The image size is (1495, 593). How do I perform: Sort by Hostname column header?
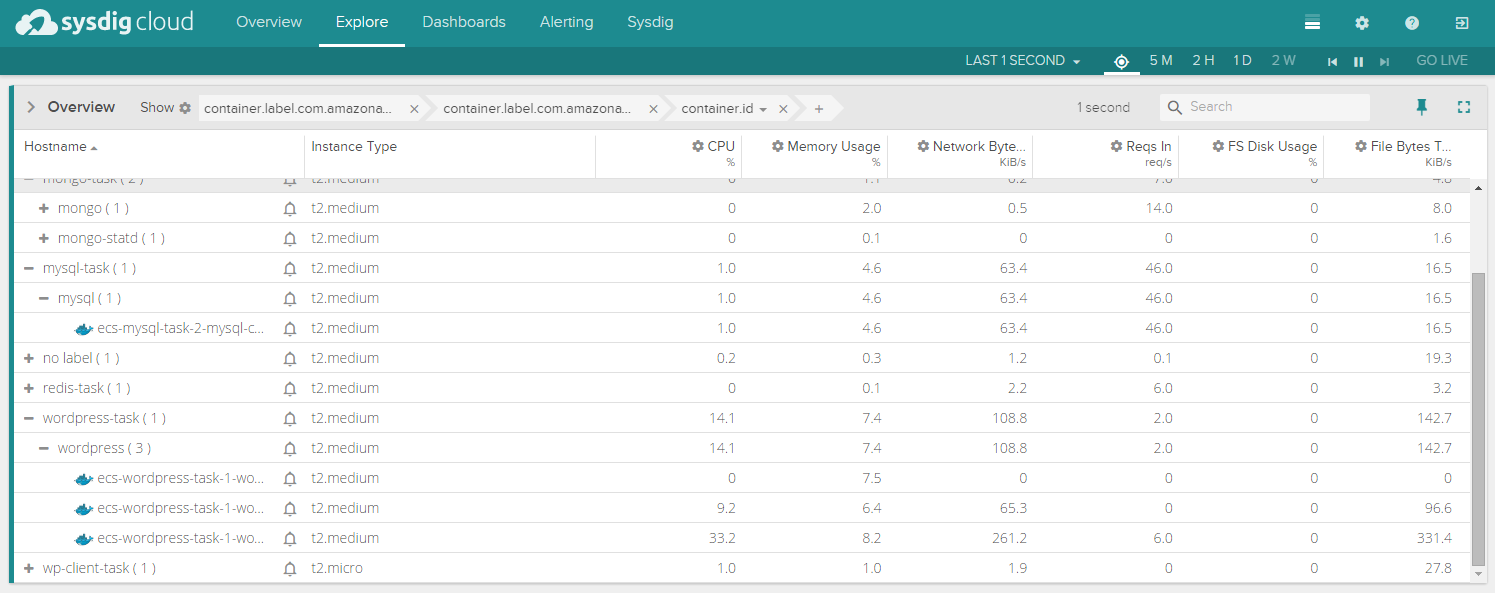pyautogui.click(x=61, y=147)
